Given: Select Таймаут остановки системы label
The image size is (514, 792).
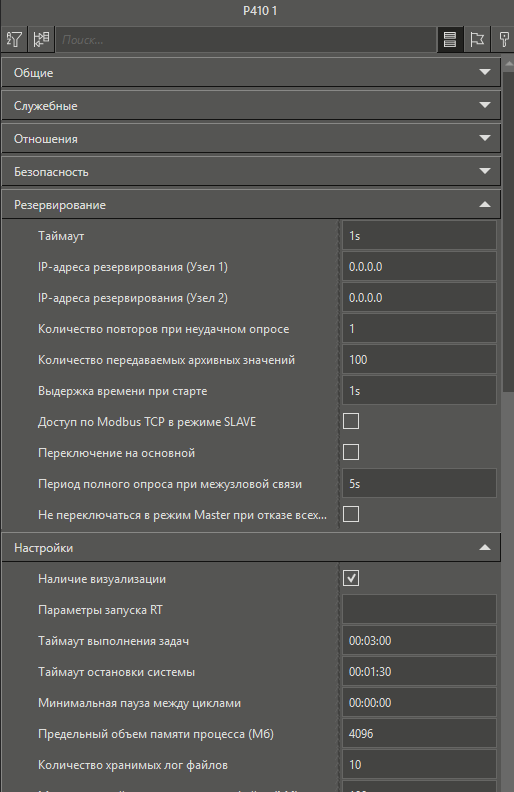Looking at the screenshot, I should (117, 672).
